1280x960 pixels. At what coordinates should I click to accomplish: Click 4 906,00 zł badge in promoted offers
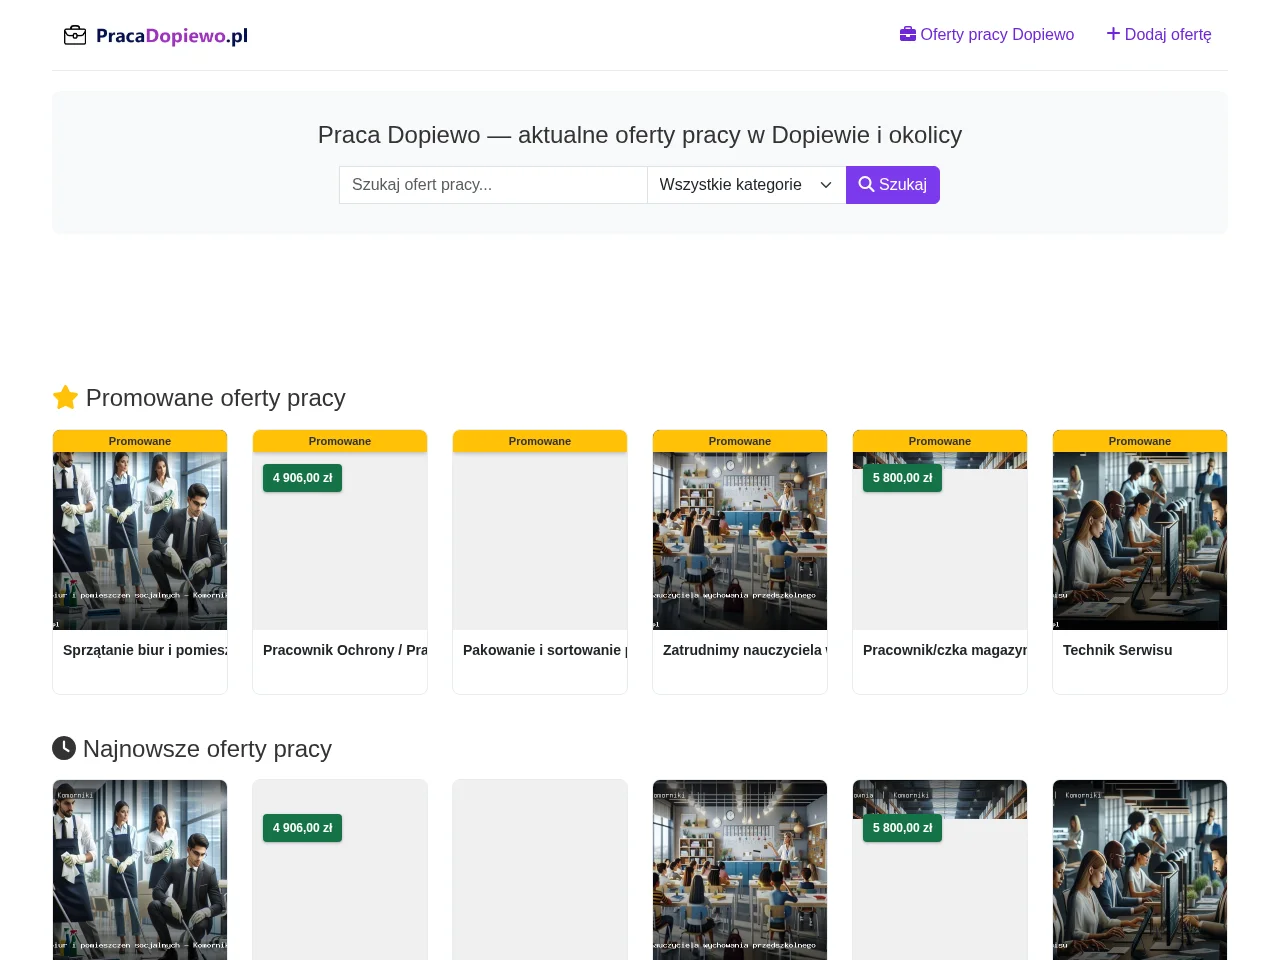[x=302, y=478]
